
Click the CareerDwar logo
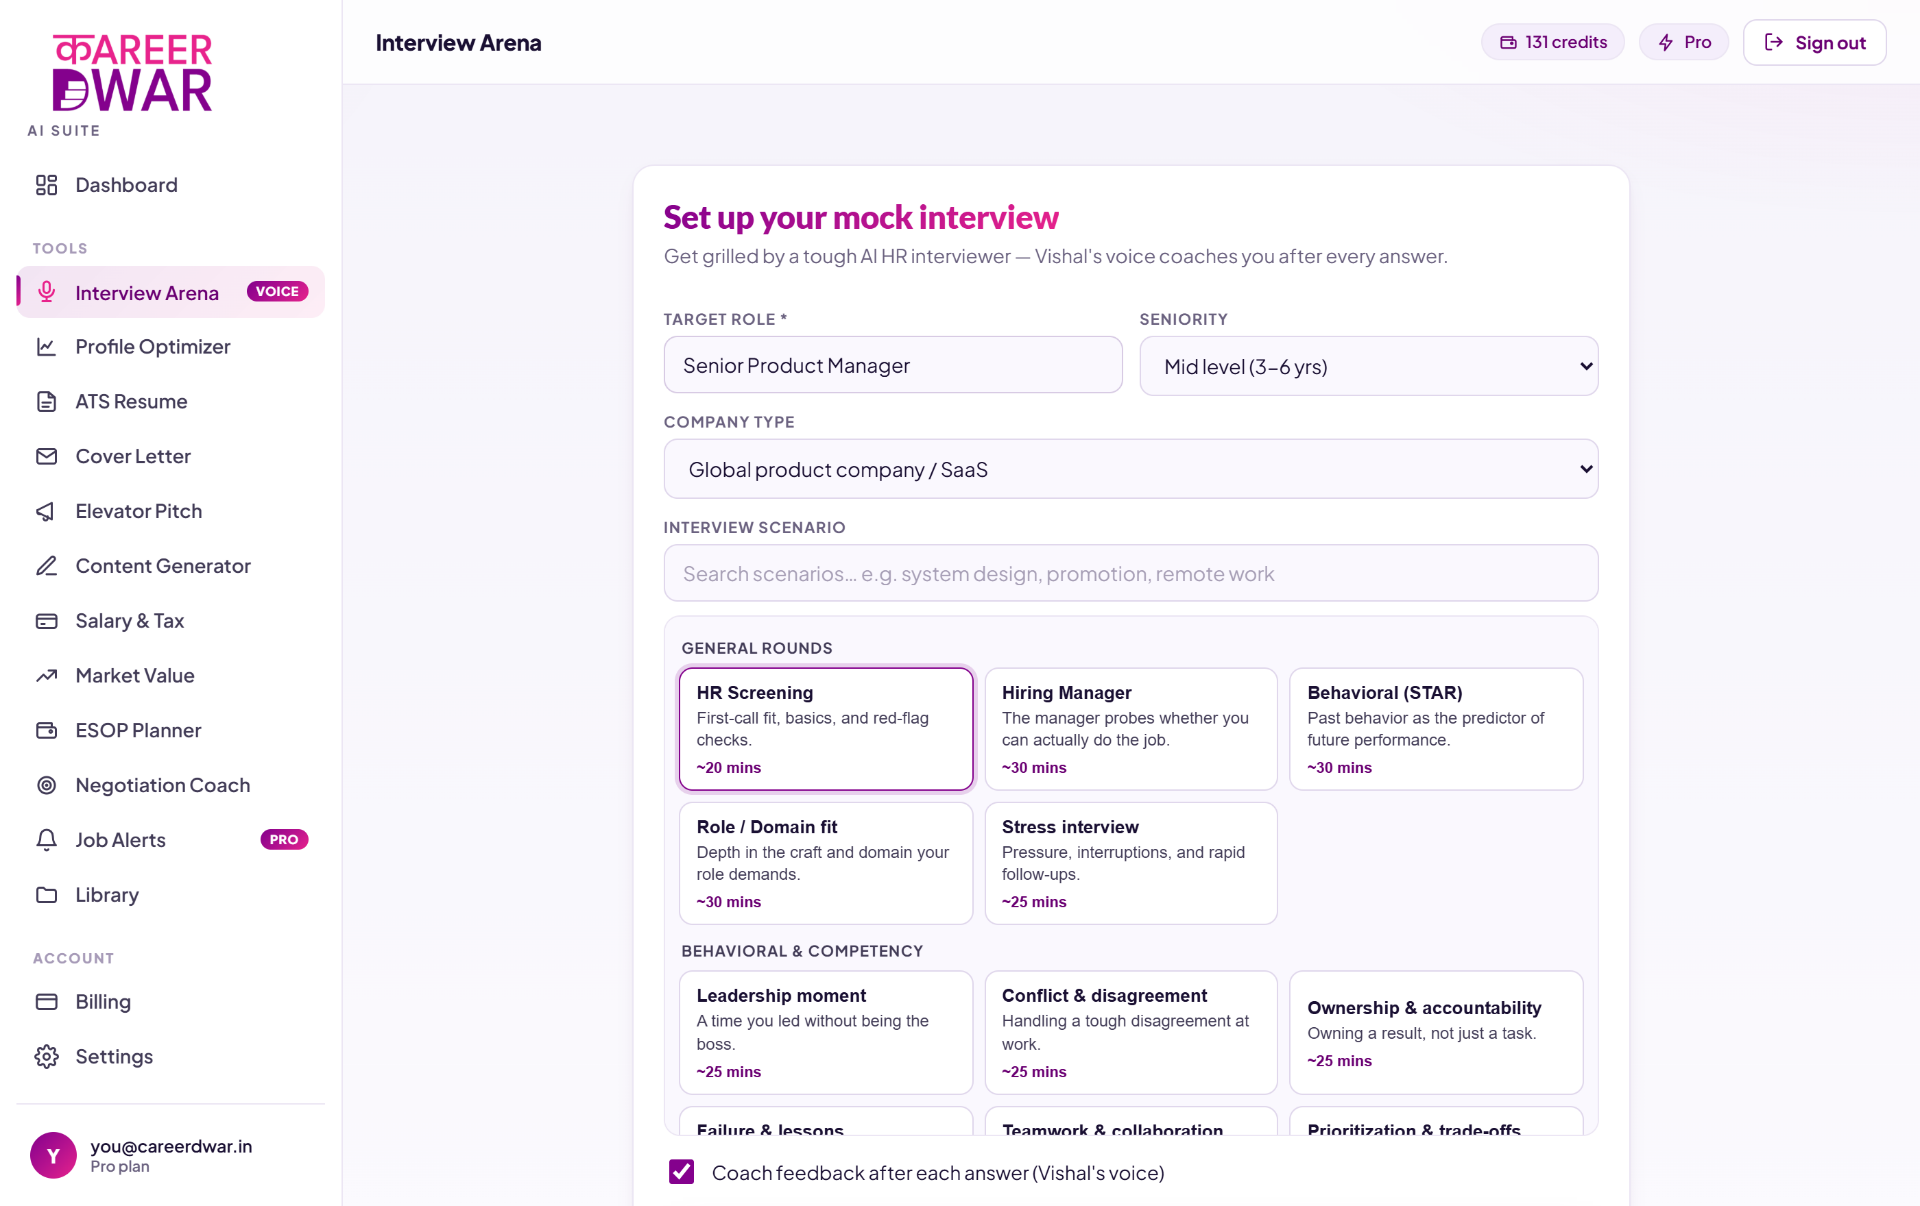[132, 73]
